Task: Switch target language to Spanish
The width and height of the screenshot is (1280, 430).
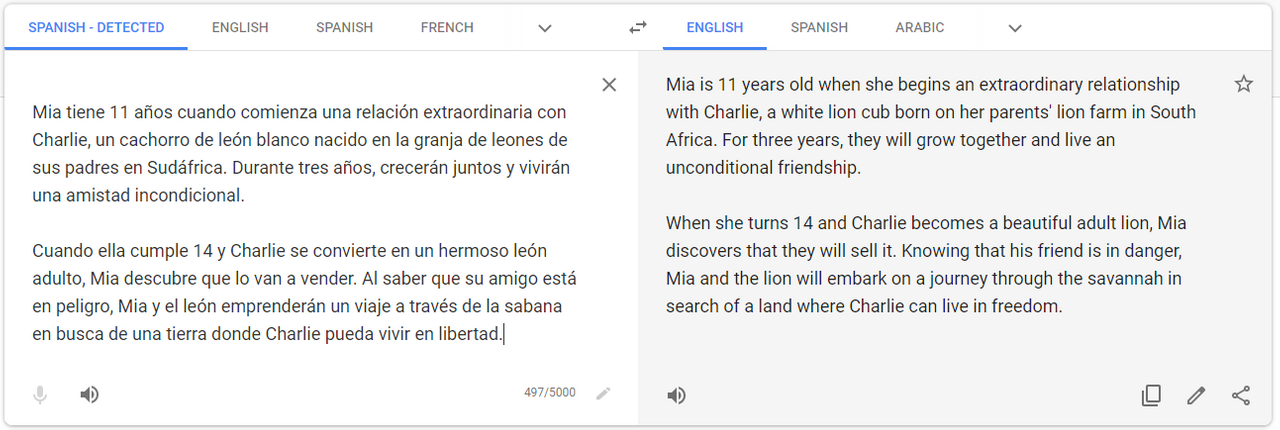Action: click(819, 28)
